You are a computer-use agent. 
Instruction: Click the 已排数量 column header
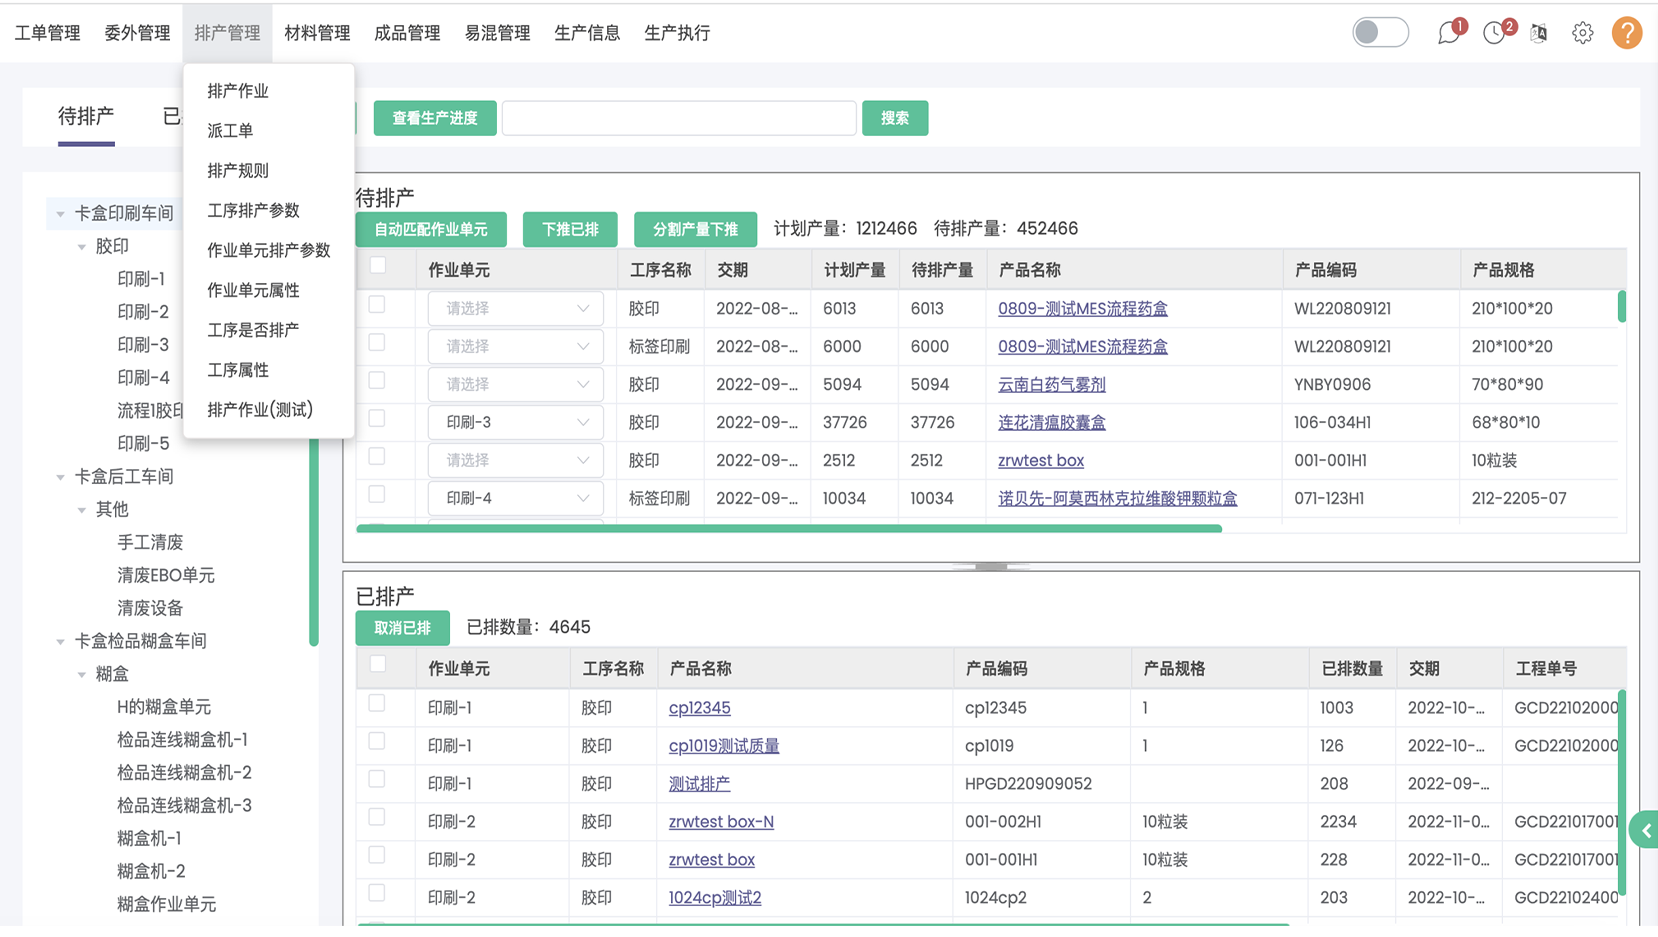point(1352,669)
